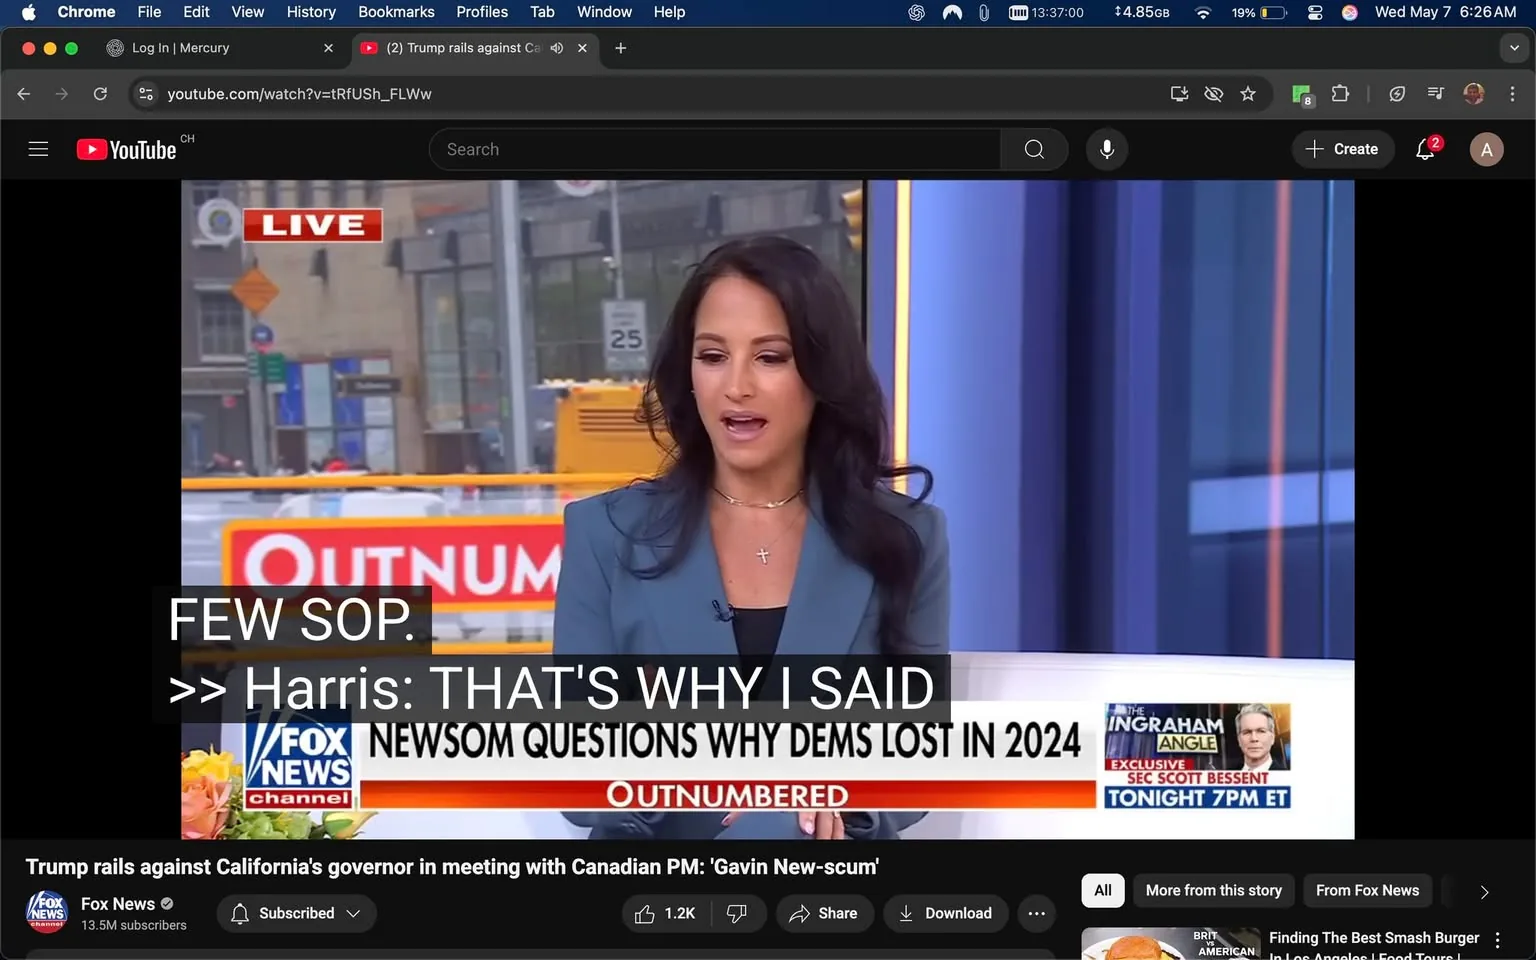Filter results with the From Fox News chip
The image size is (1536, 960).
coord(1367,890)
